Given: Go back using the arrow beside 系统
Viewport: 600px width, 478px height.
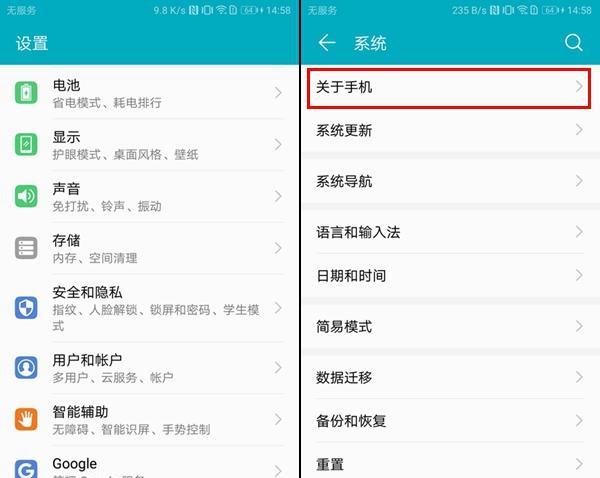Looking at the screenshot, I should coord(327,42).
